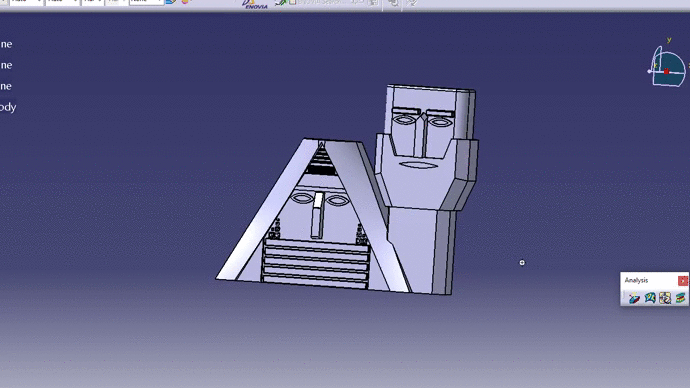Click the red square on the compass
The image size is (690, 388).
tap(666, 71)
